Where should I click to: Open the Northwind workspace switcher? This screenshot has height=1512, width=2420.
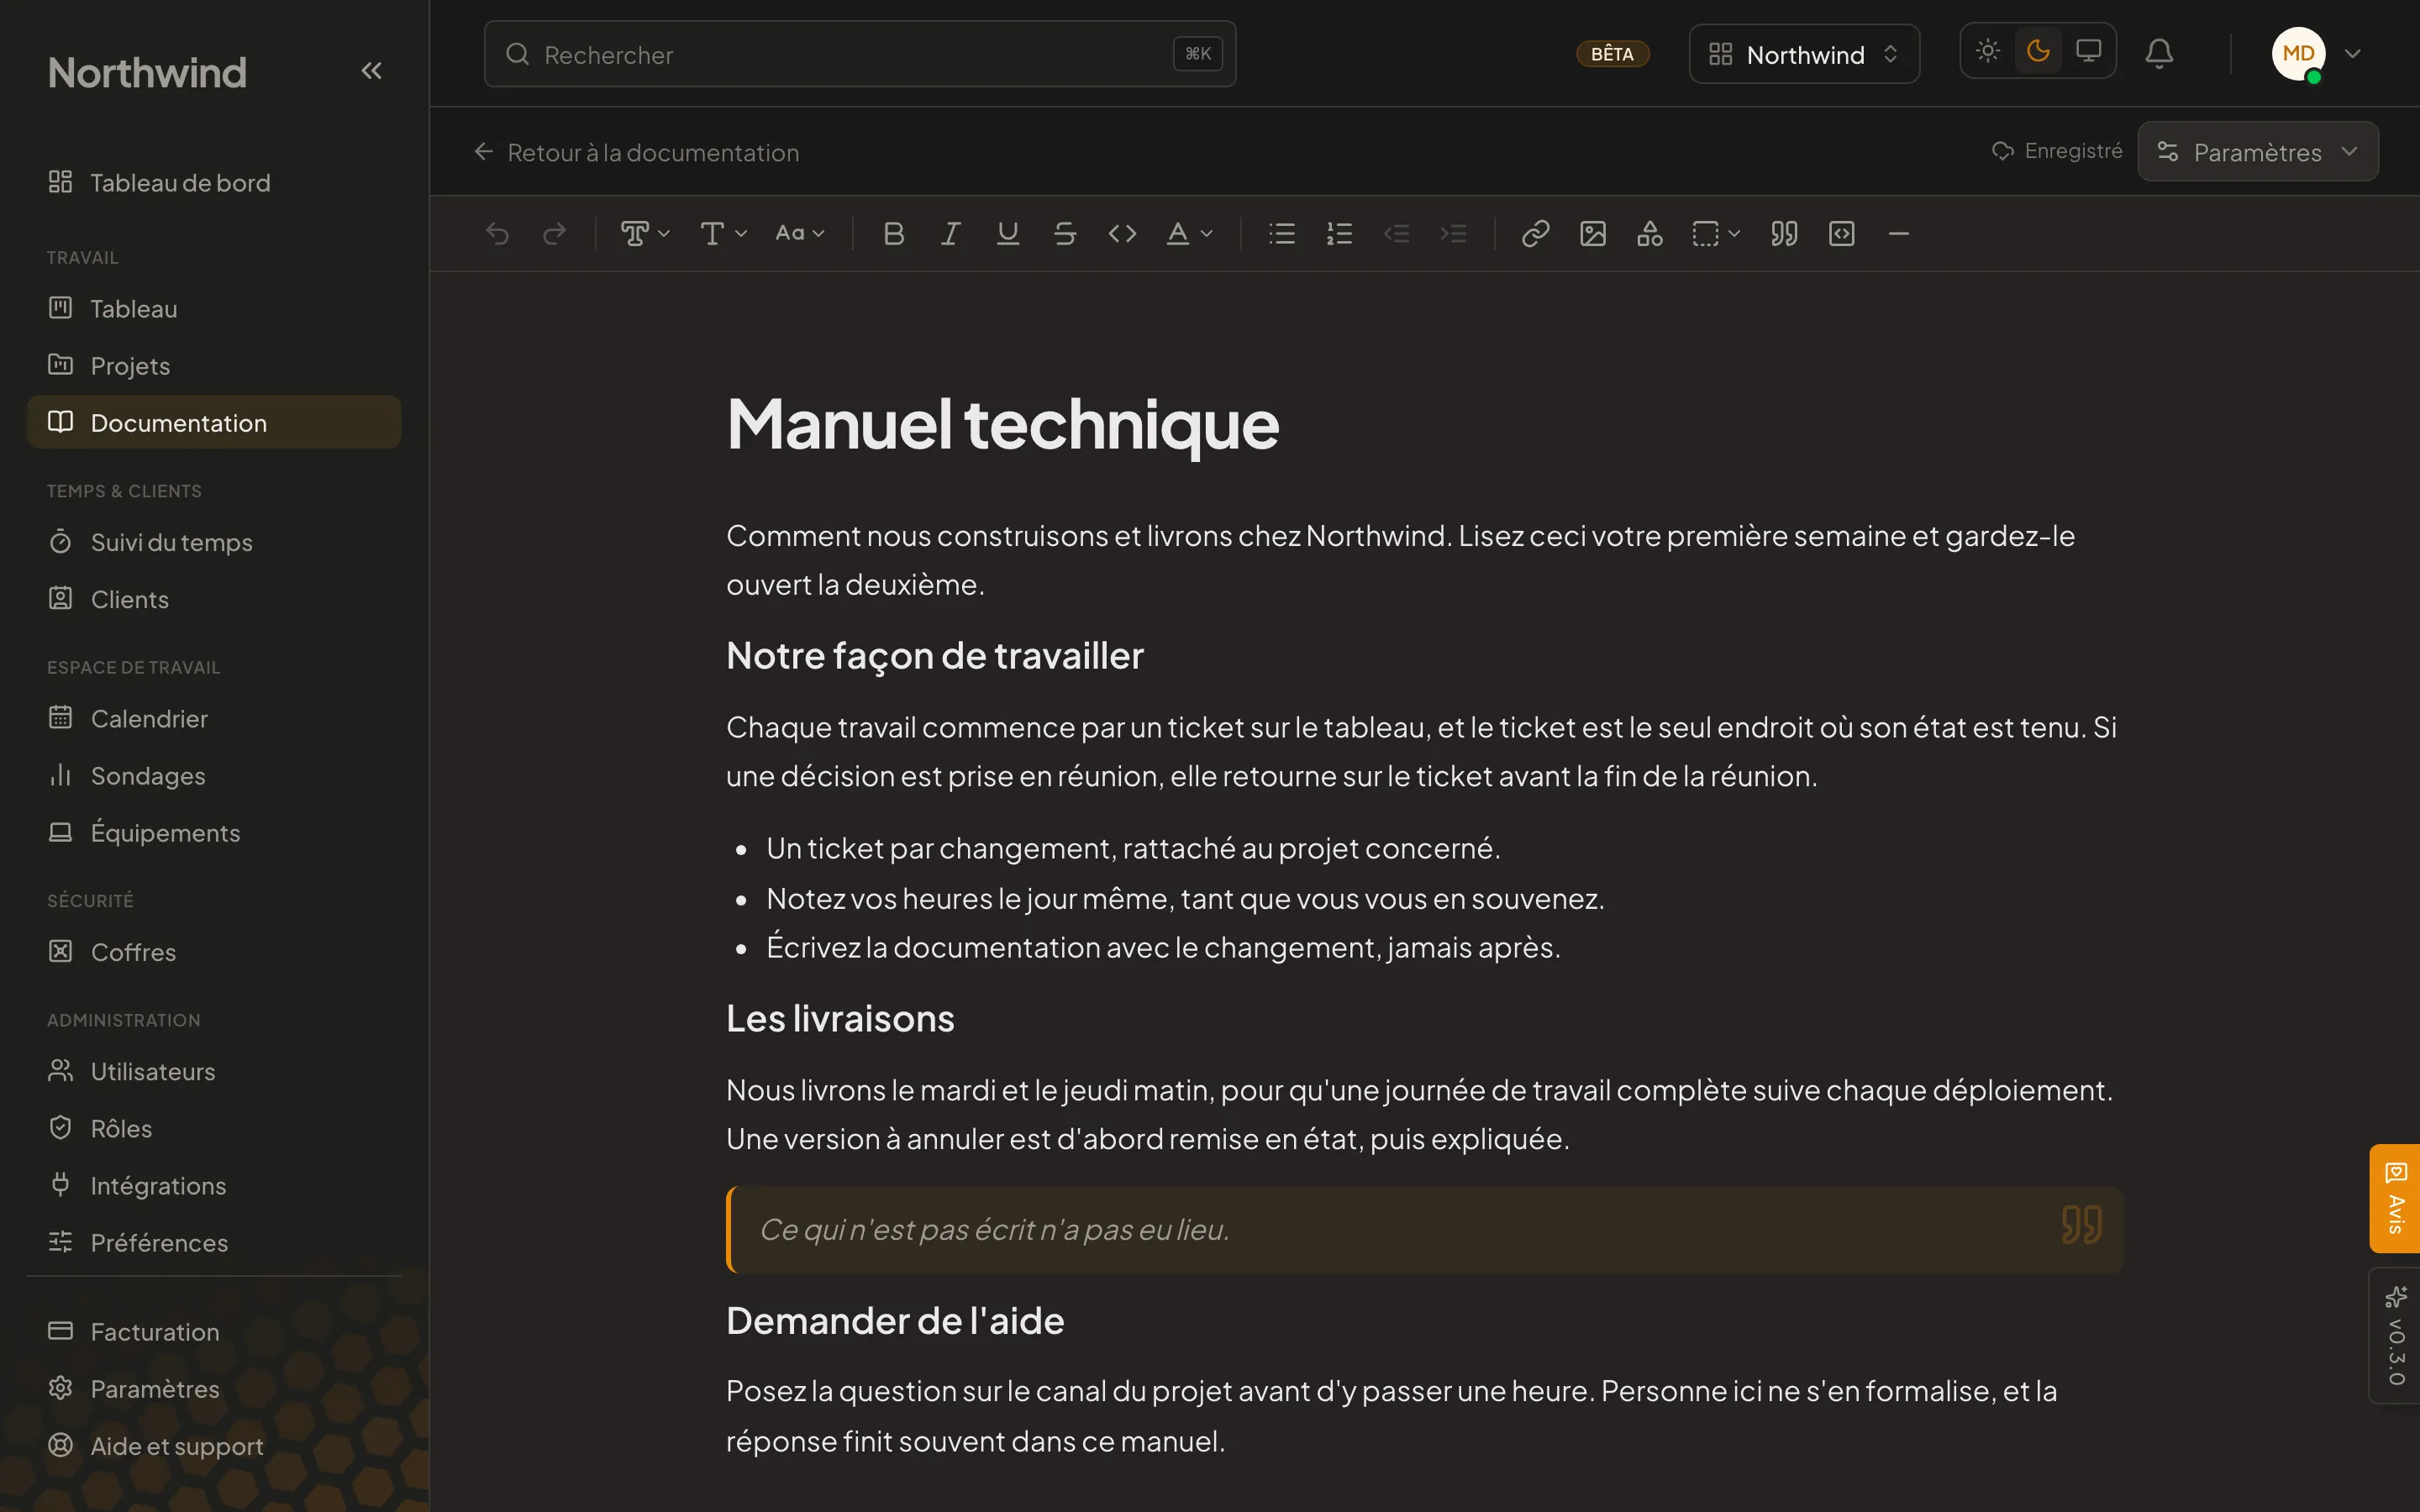coord(1804,54)
